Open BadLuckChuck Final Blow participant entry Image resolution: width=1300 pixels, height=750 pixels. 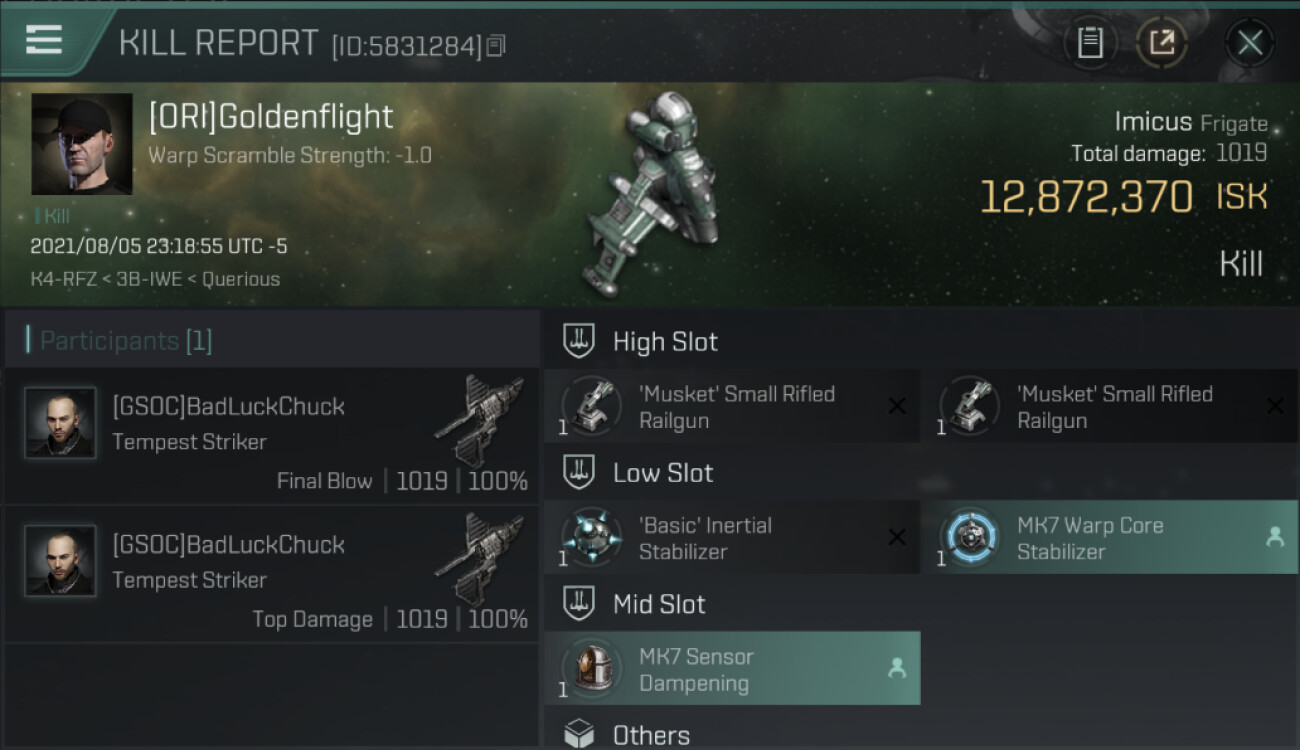272,436
